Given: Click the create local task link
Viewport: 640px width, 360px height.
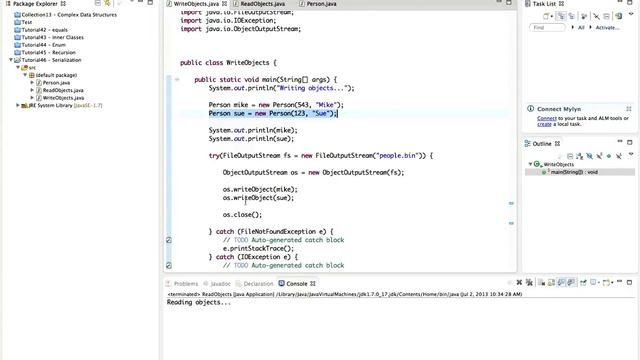Looking at the screenshot, I should click(x=544, y=124).
